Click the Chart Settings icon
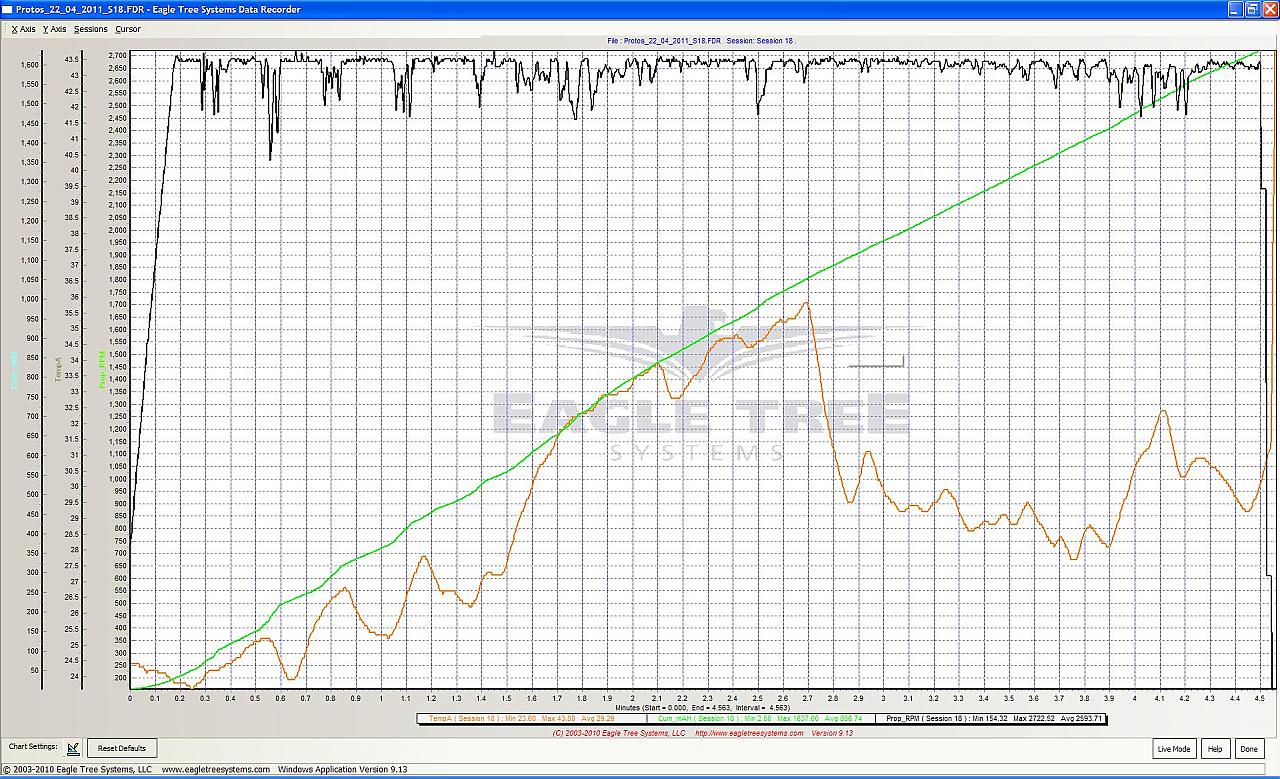 click(x=73, y=748)
